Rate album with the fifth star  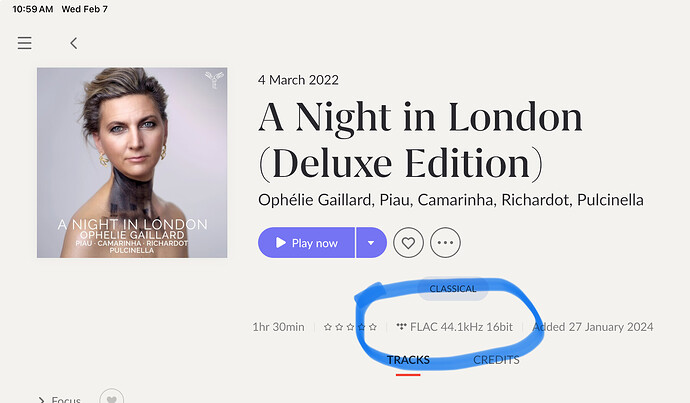[373, 327]
